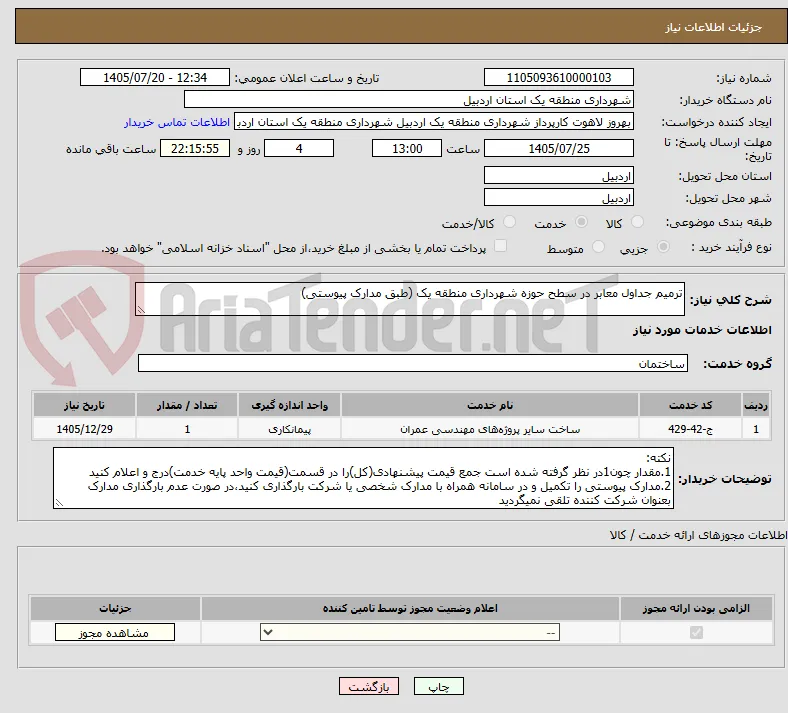
Task: Click the buyer notes resize handle
Action: tap(59, 502)
